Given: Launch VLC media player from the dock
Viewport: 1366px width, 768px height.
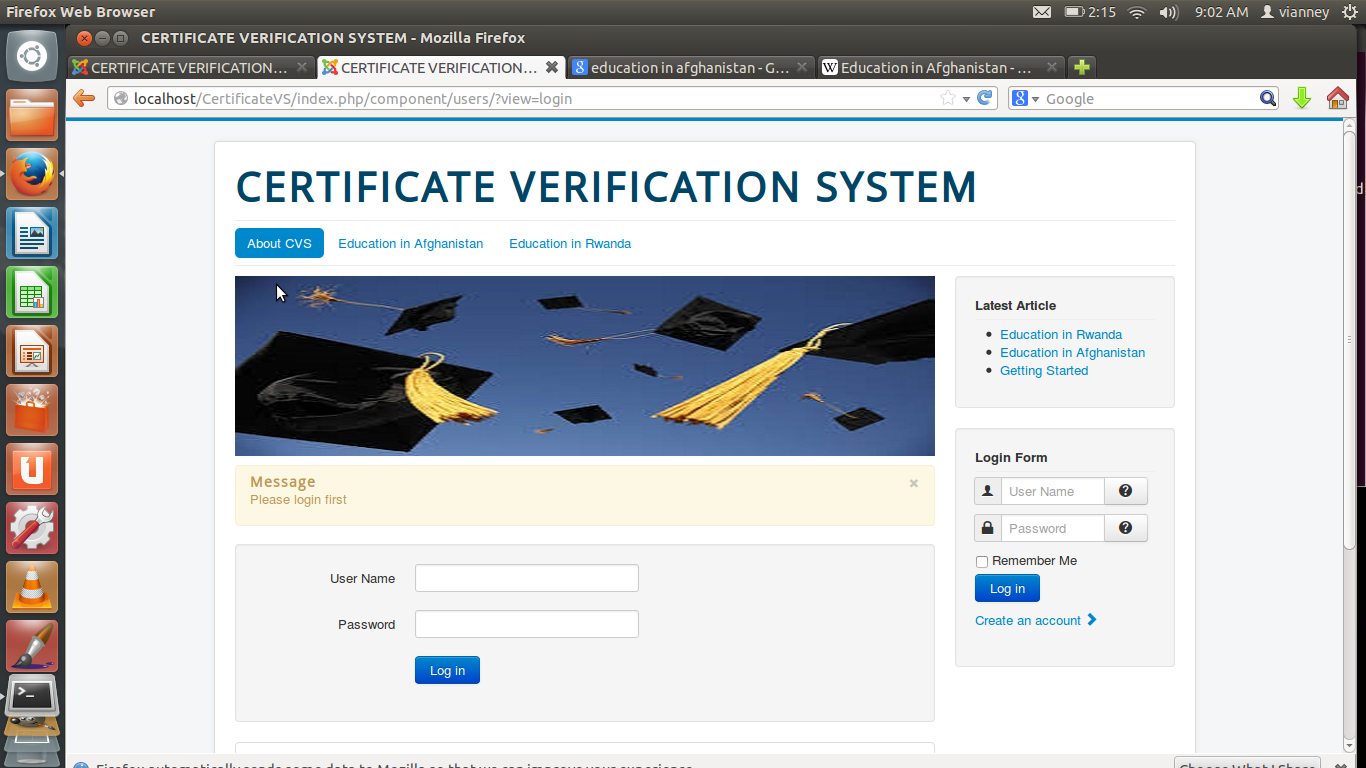Looking at the screenshot, I should (x=32, y=587).
